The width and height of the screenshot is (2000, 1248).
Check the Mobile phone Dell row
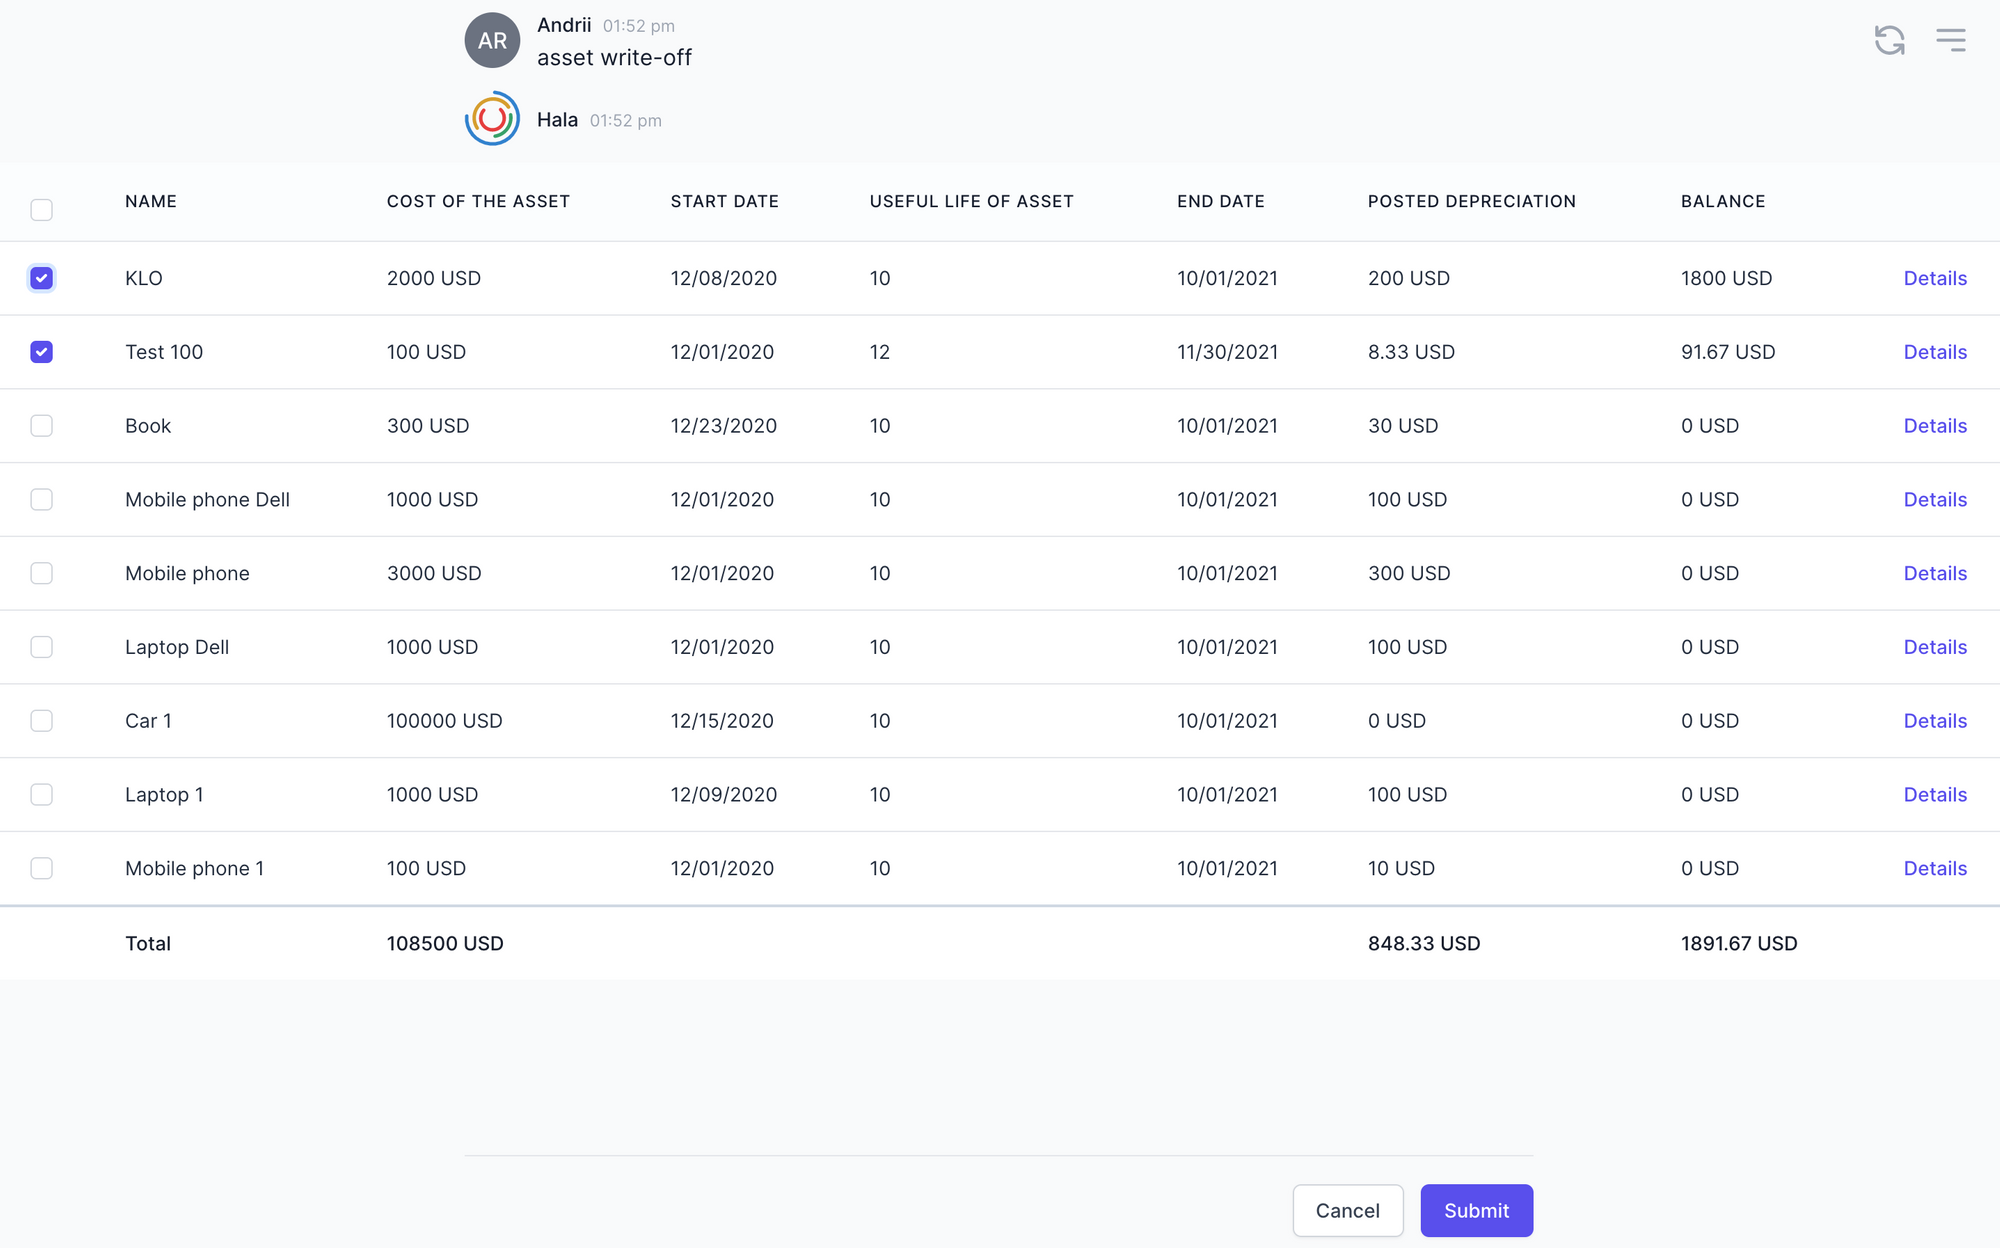point(41,499)
